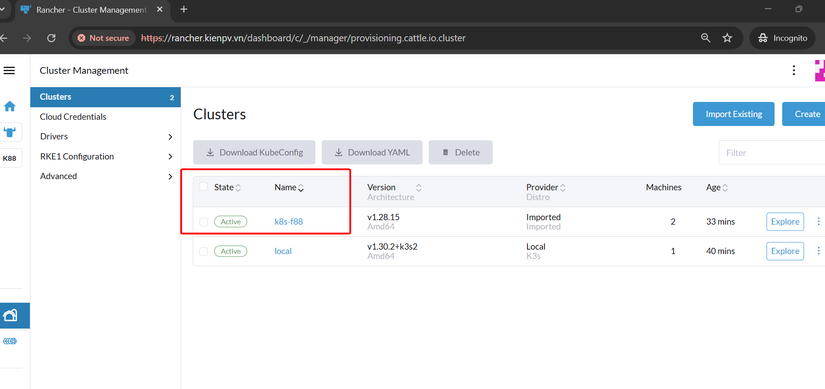The height and width of the screenshot is (389, 825).
Task: Click the Active badge for local
Action: point(230,251)
